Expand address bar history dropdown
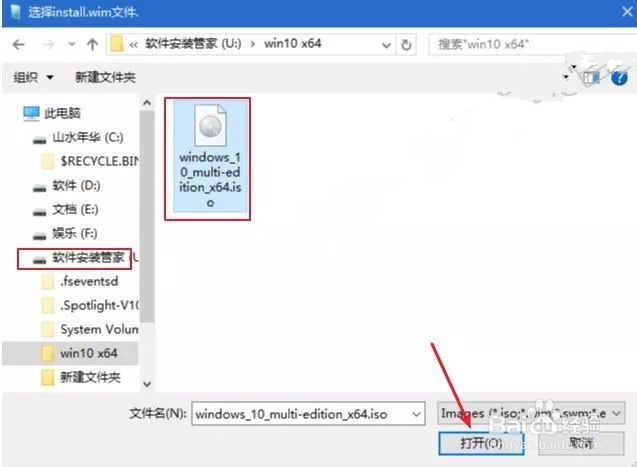The width and height of the screenshot is (637, 467). tap(386, 45)
